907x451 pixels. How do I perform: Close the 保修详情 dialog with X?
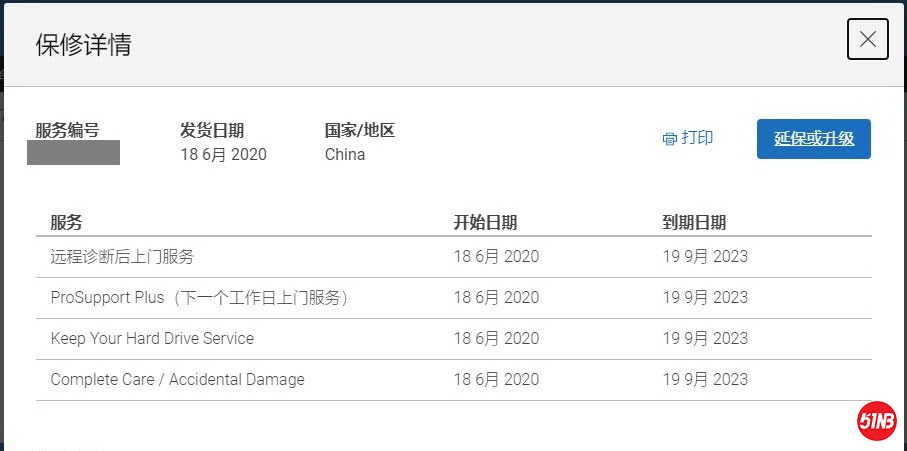tap(868, 39)
